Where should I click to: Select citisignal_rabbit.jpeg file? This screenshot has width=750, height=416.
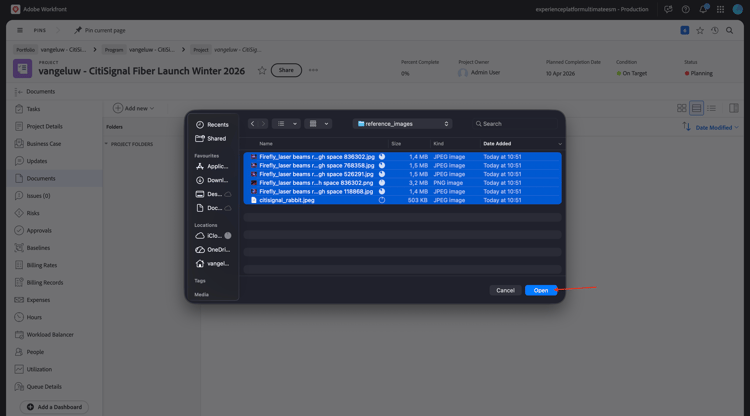[x=402, y=200]
